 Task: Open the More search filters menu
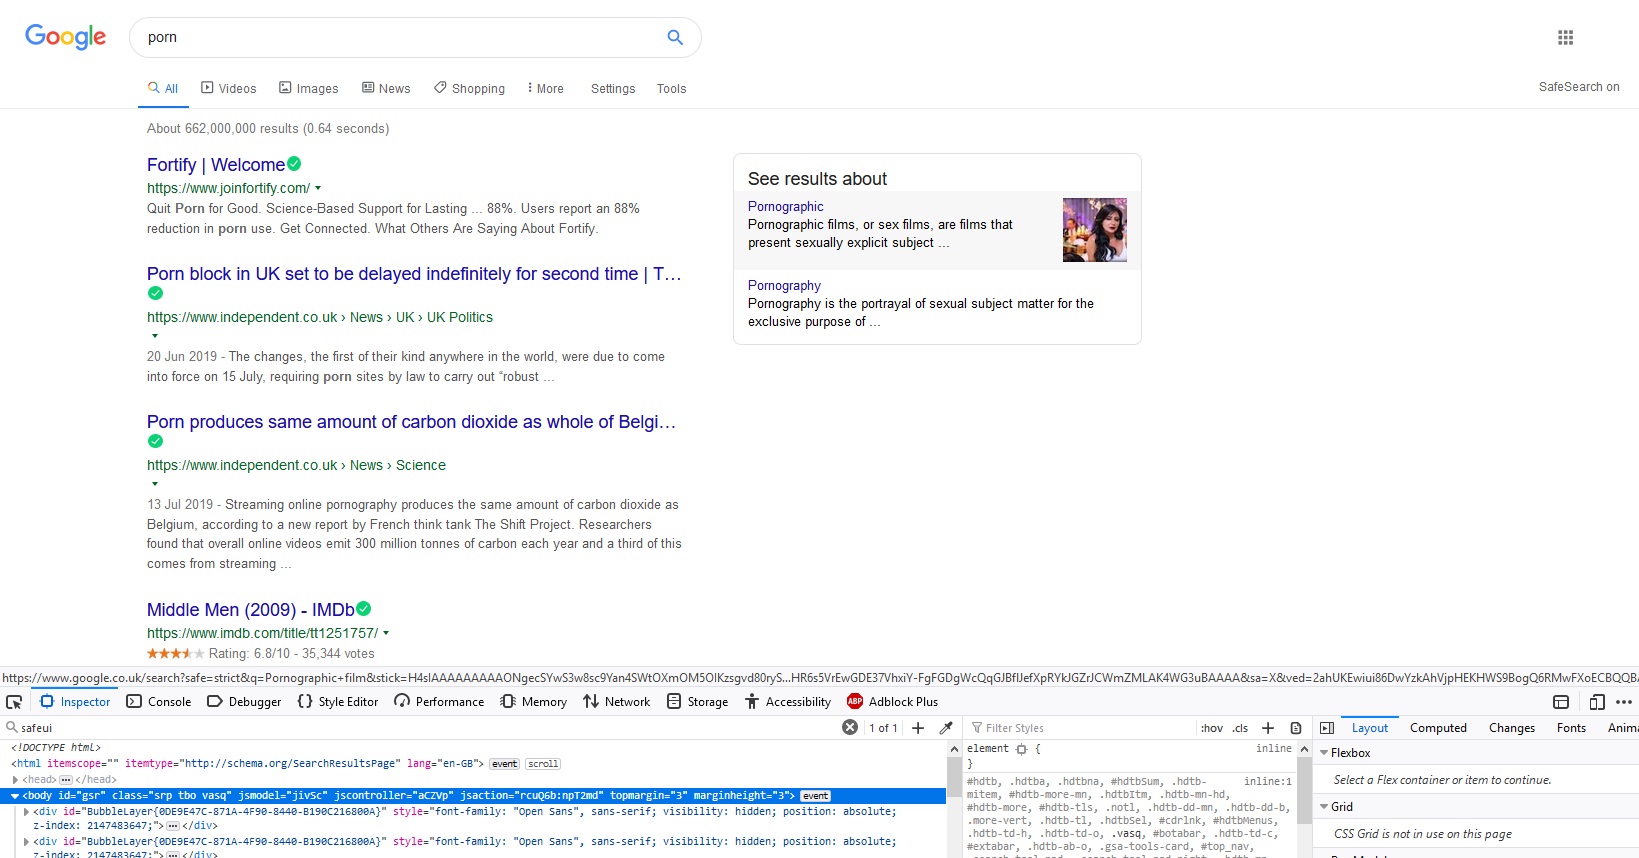pyautogui.click(x=545, y=88)
